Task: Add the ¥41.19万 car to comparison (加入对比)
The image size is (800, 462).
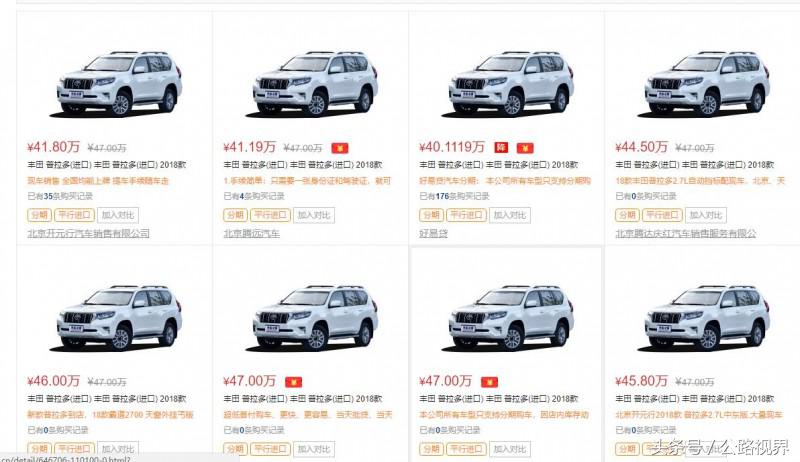Action: click(x=314, y=215)
